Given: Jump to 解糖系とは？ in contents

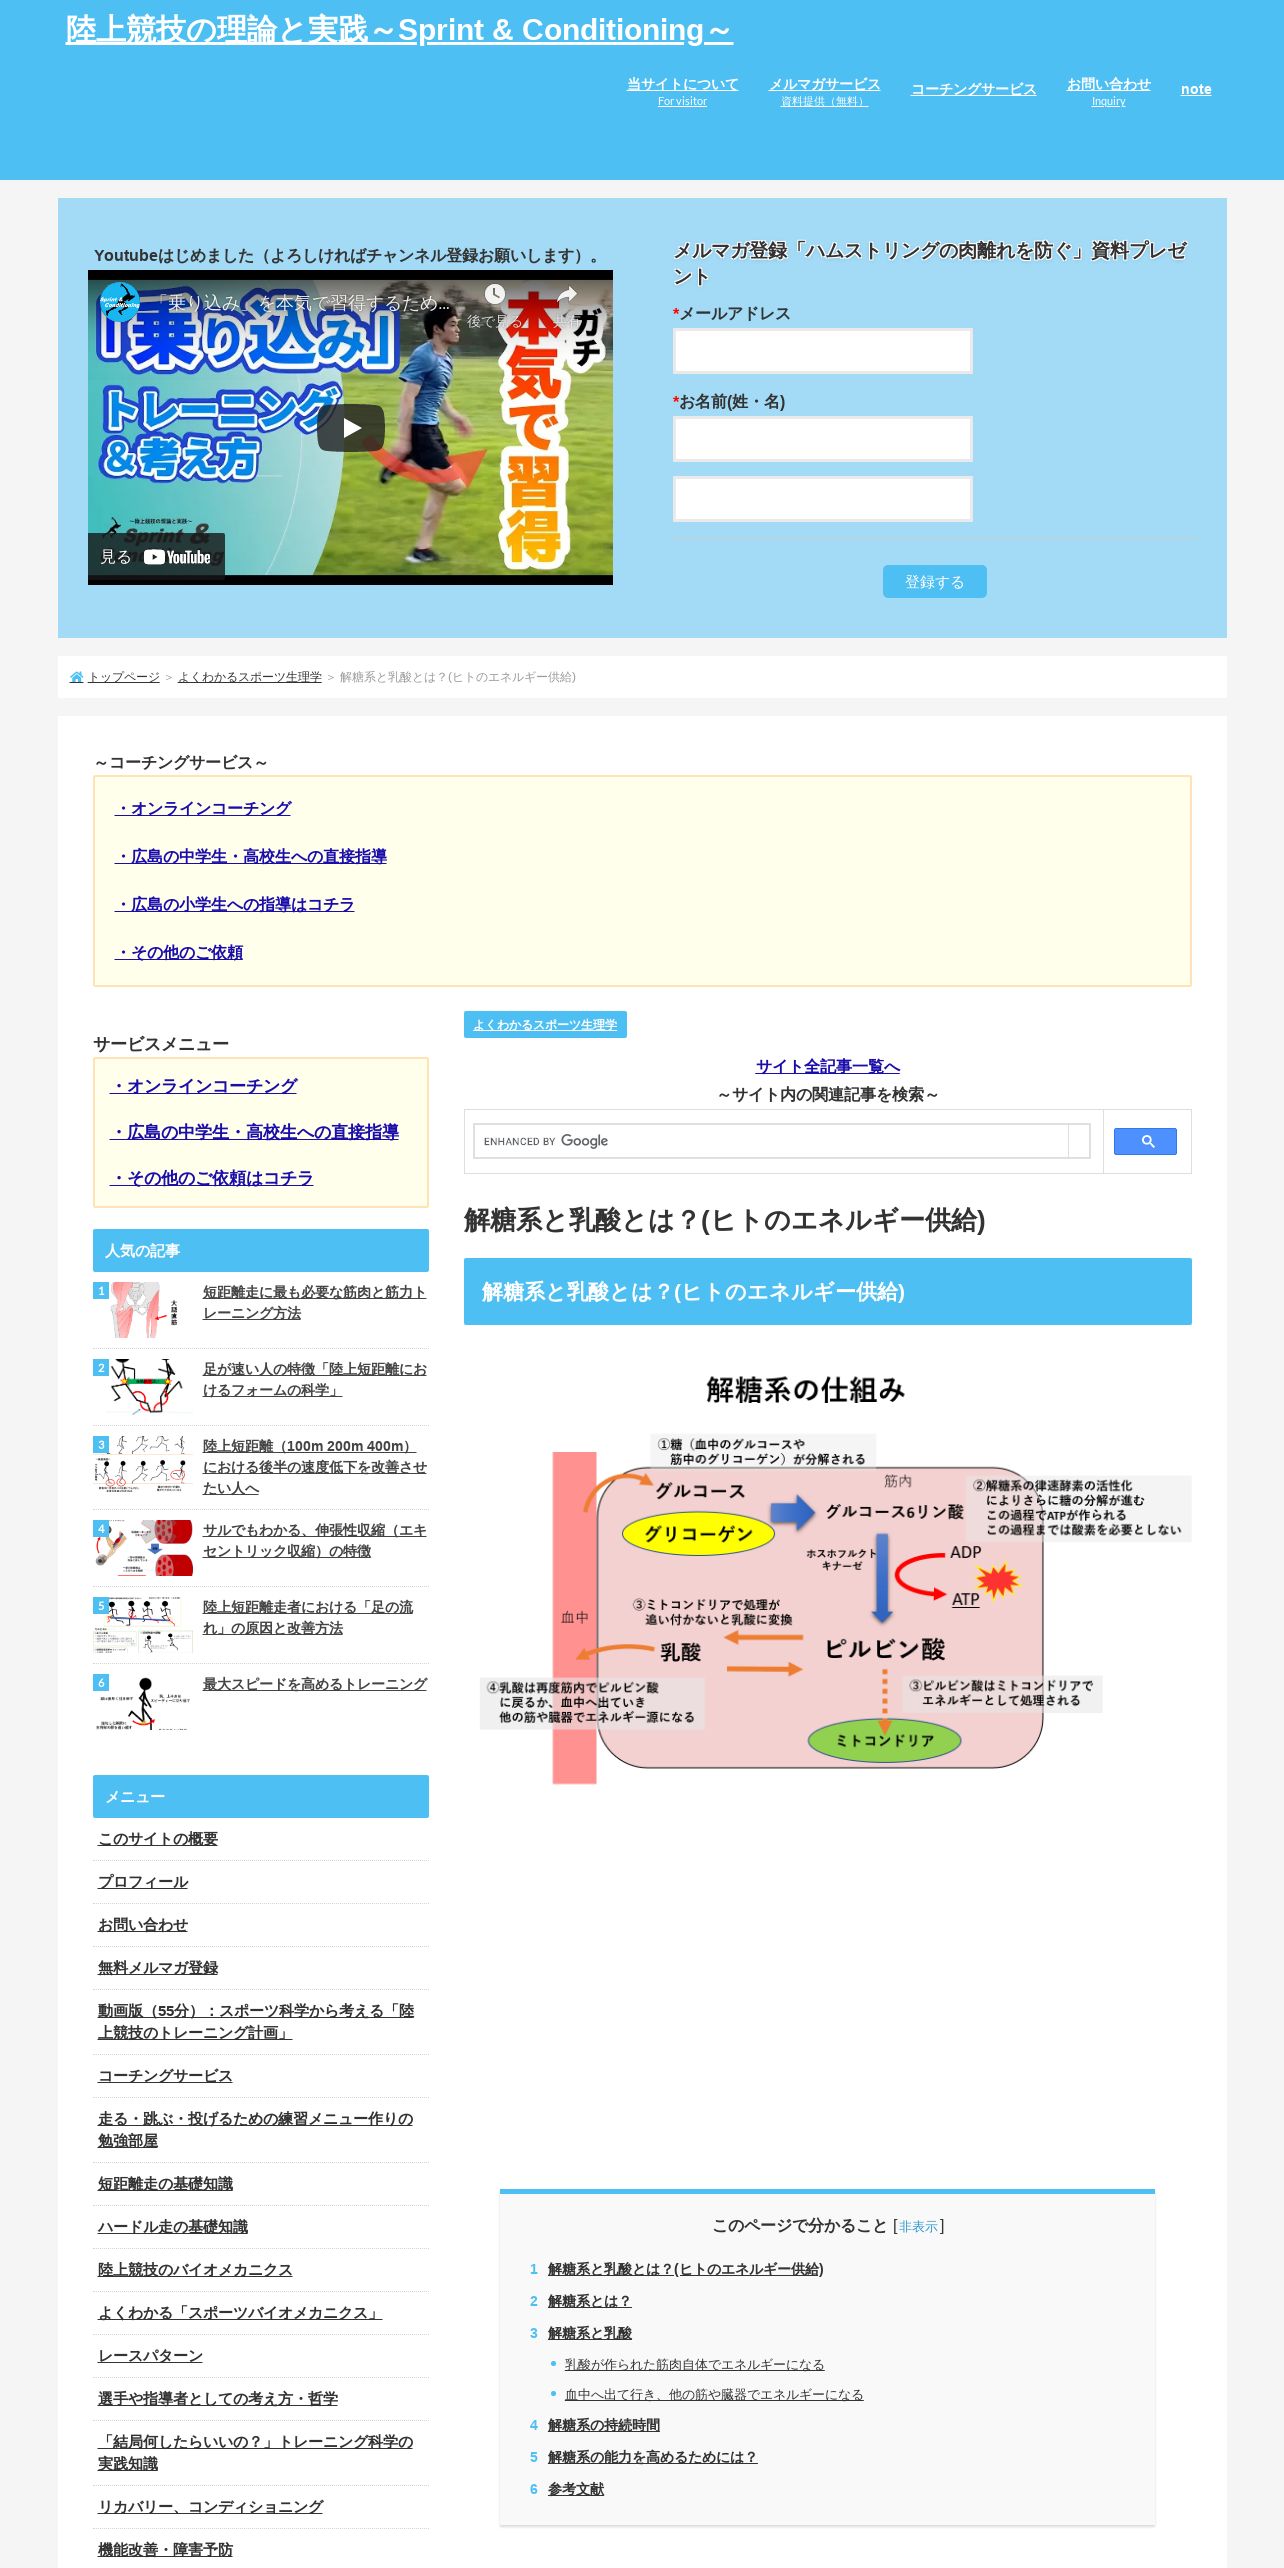Looking at the screenshot, I should (589, 2301).
